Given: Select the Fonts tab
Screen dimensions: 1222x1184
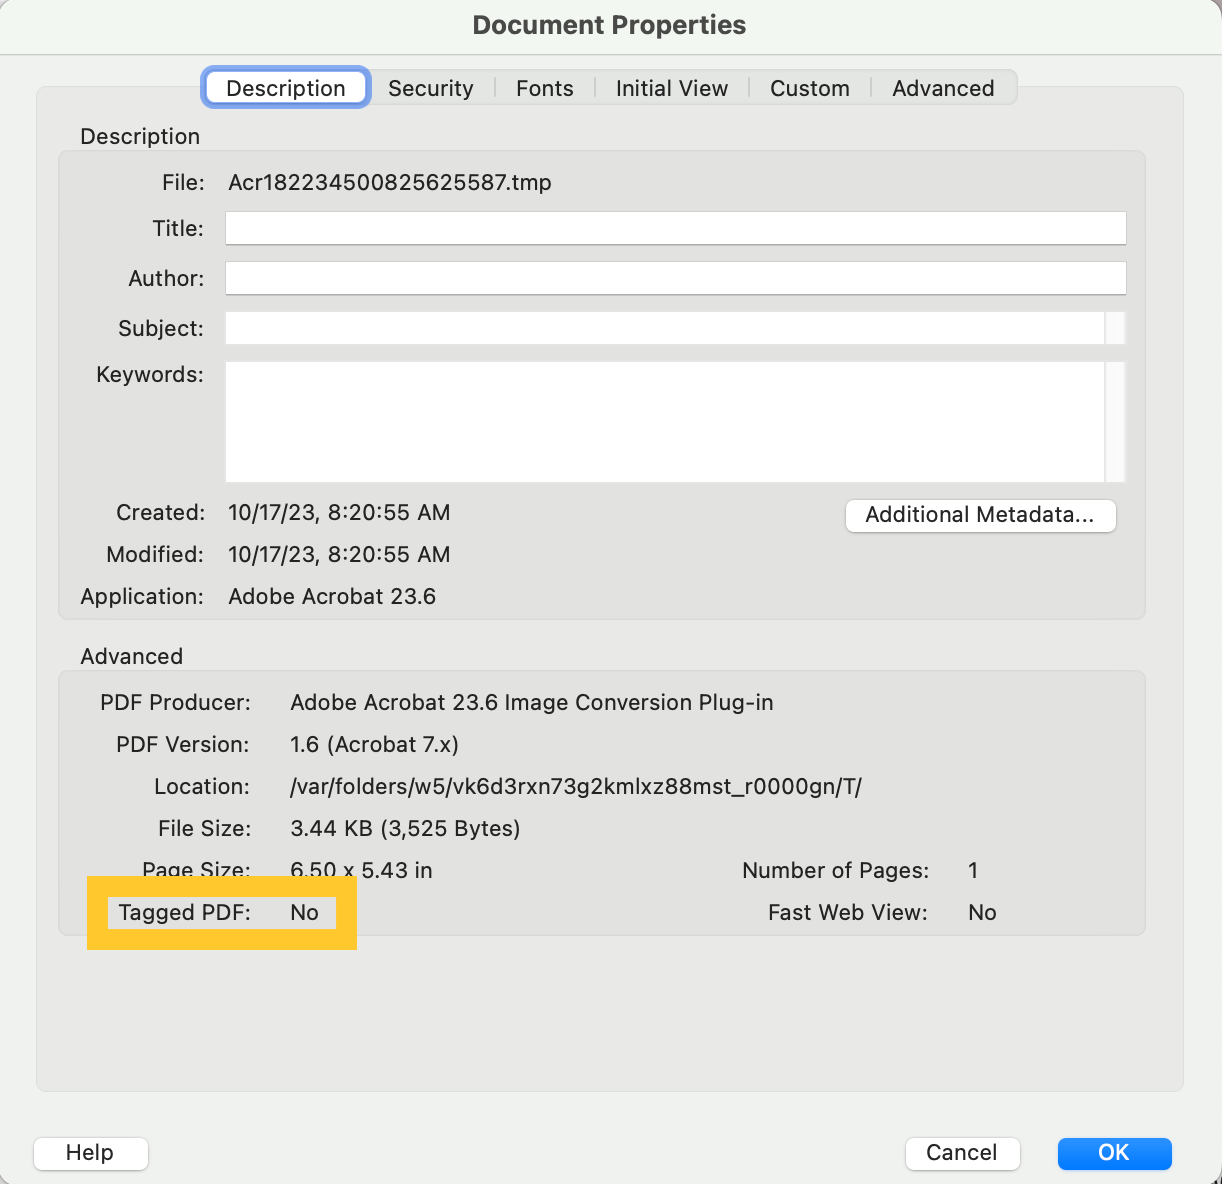Looking at the screenshot, I should [544, 88].
